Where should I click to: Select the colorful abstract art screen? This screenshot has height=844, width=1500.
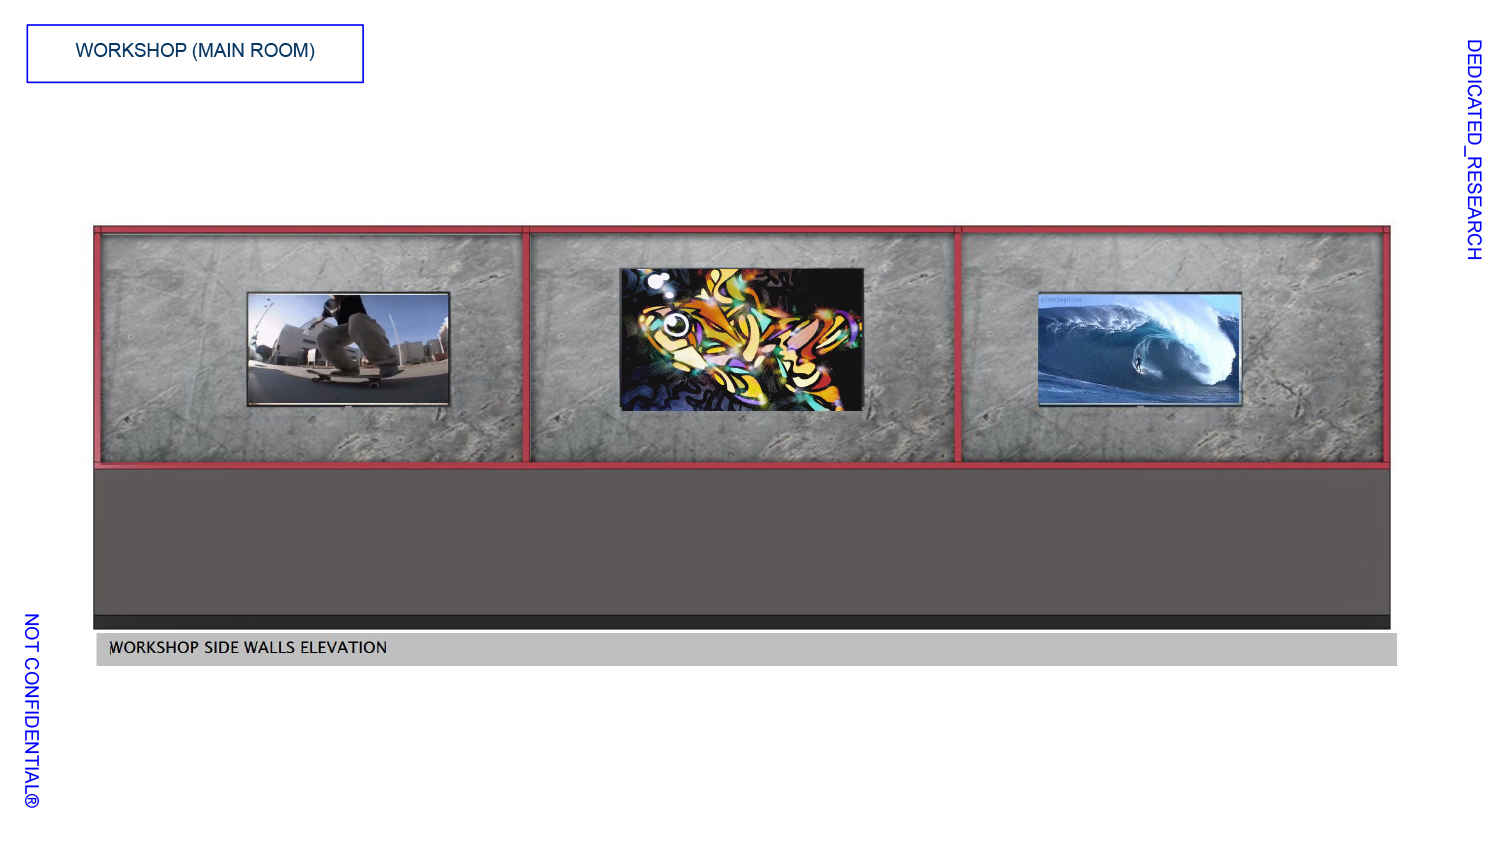(x=741, y=337)
